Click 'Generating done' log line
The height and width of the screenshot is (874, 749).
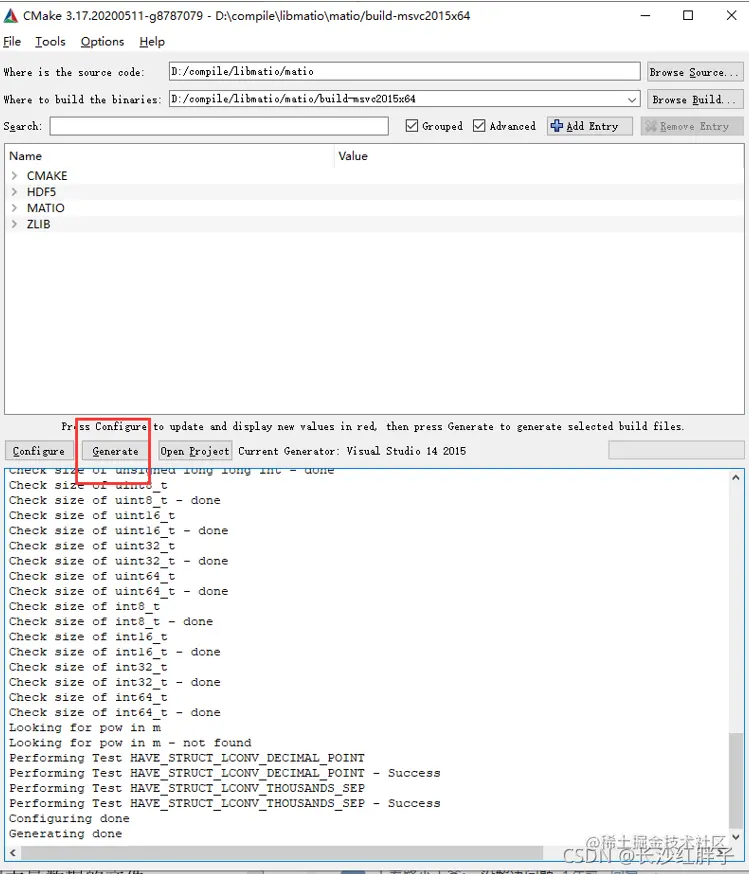point(65,834)
